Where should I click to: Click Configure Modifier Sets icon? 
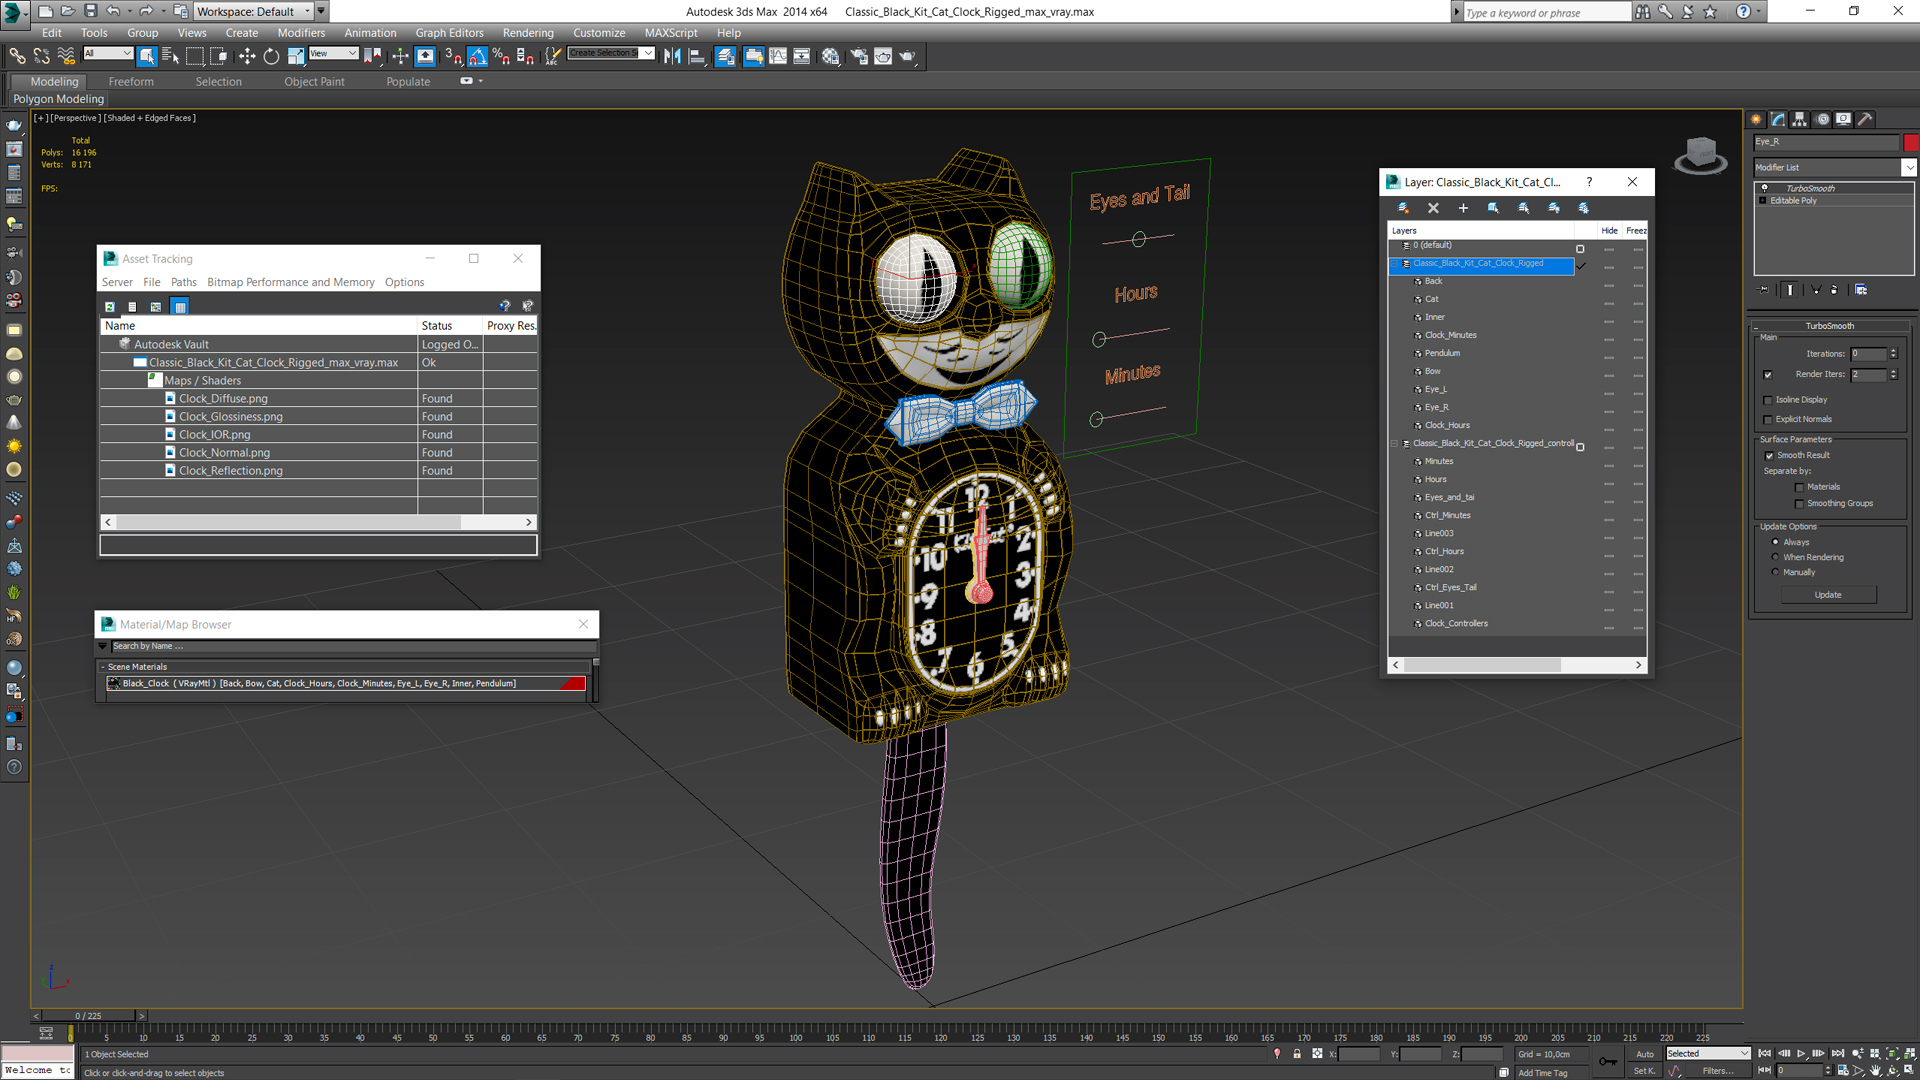point(1861,290)
